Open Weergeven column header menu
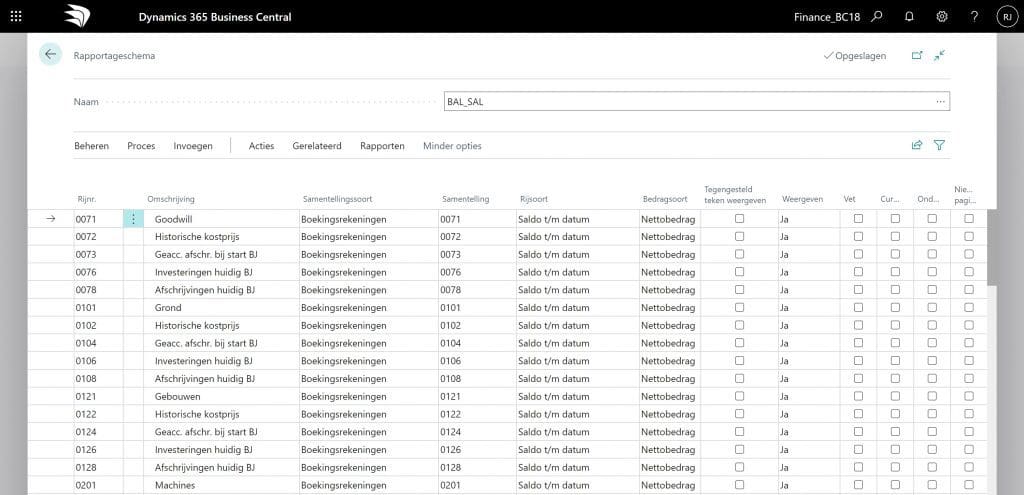The height and width of the screenshot is (495, 1024). click(x=802, y=199)
